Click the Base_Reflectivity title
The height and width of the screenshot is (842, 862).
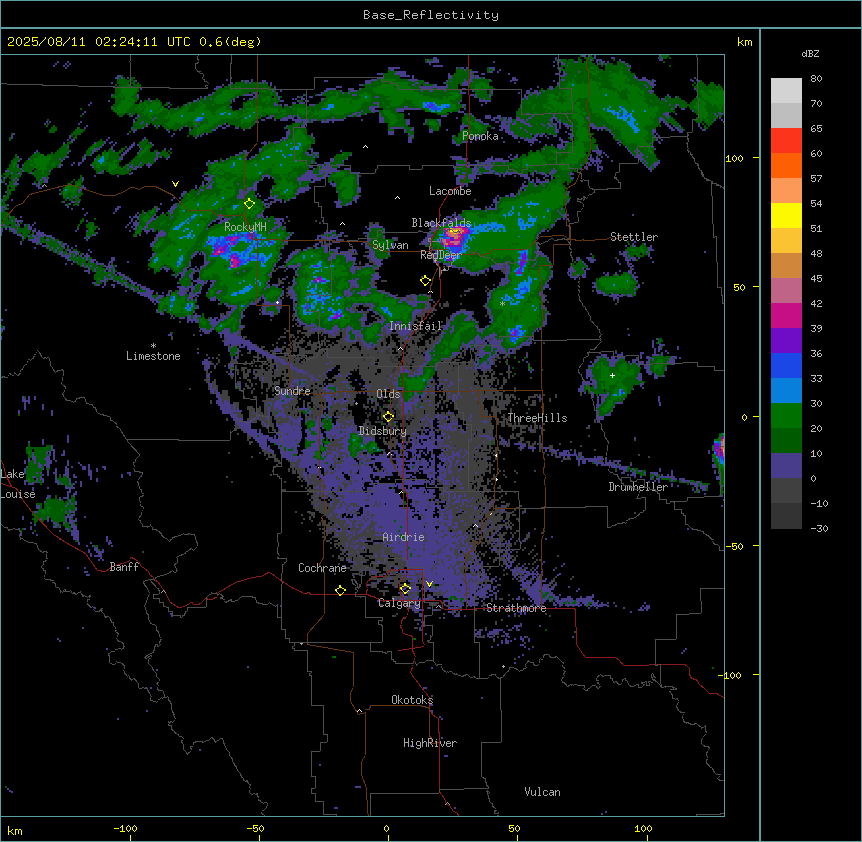431,15
